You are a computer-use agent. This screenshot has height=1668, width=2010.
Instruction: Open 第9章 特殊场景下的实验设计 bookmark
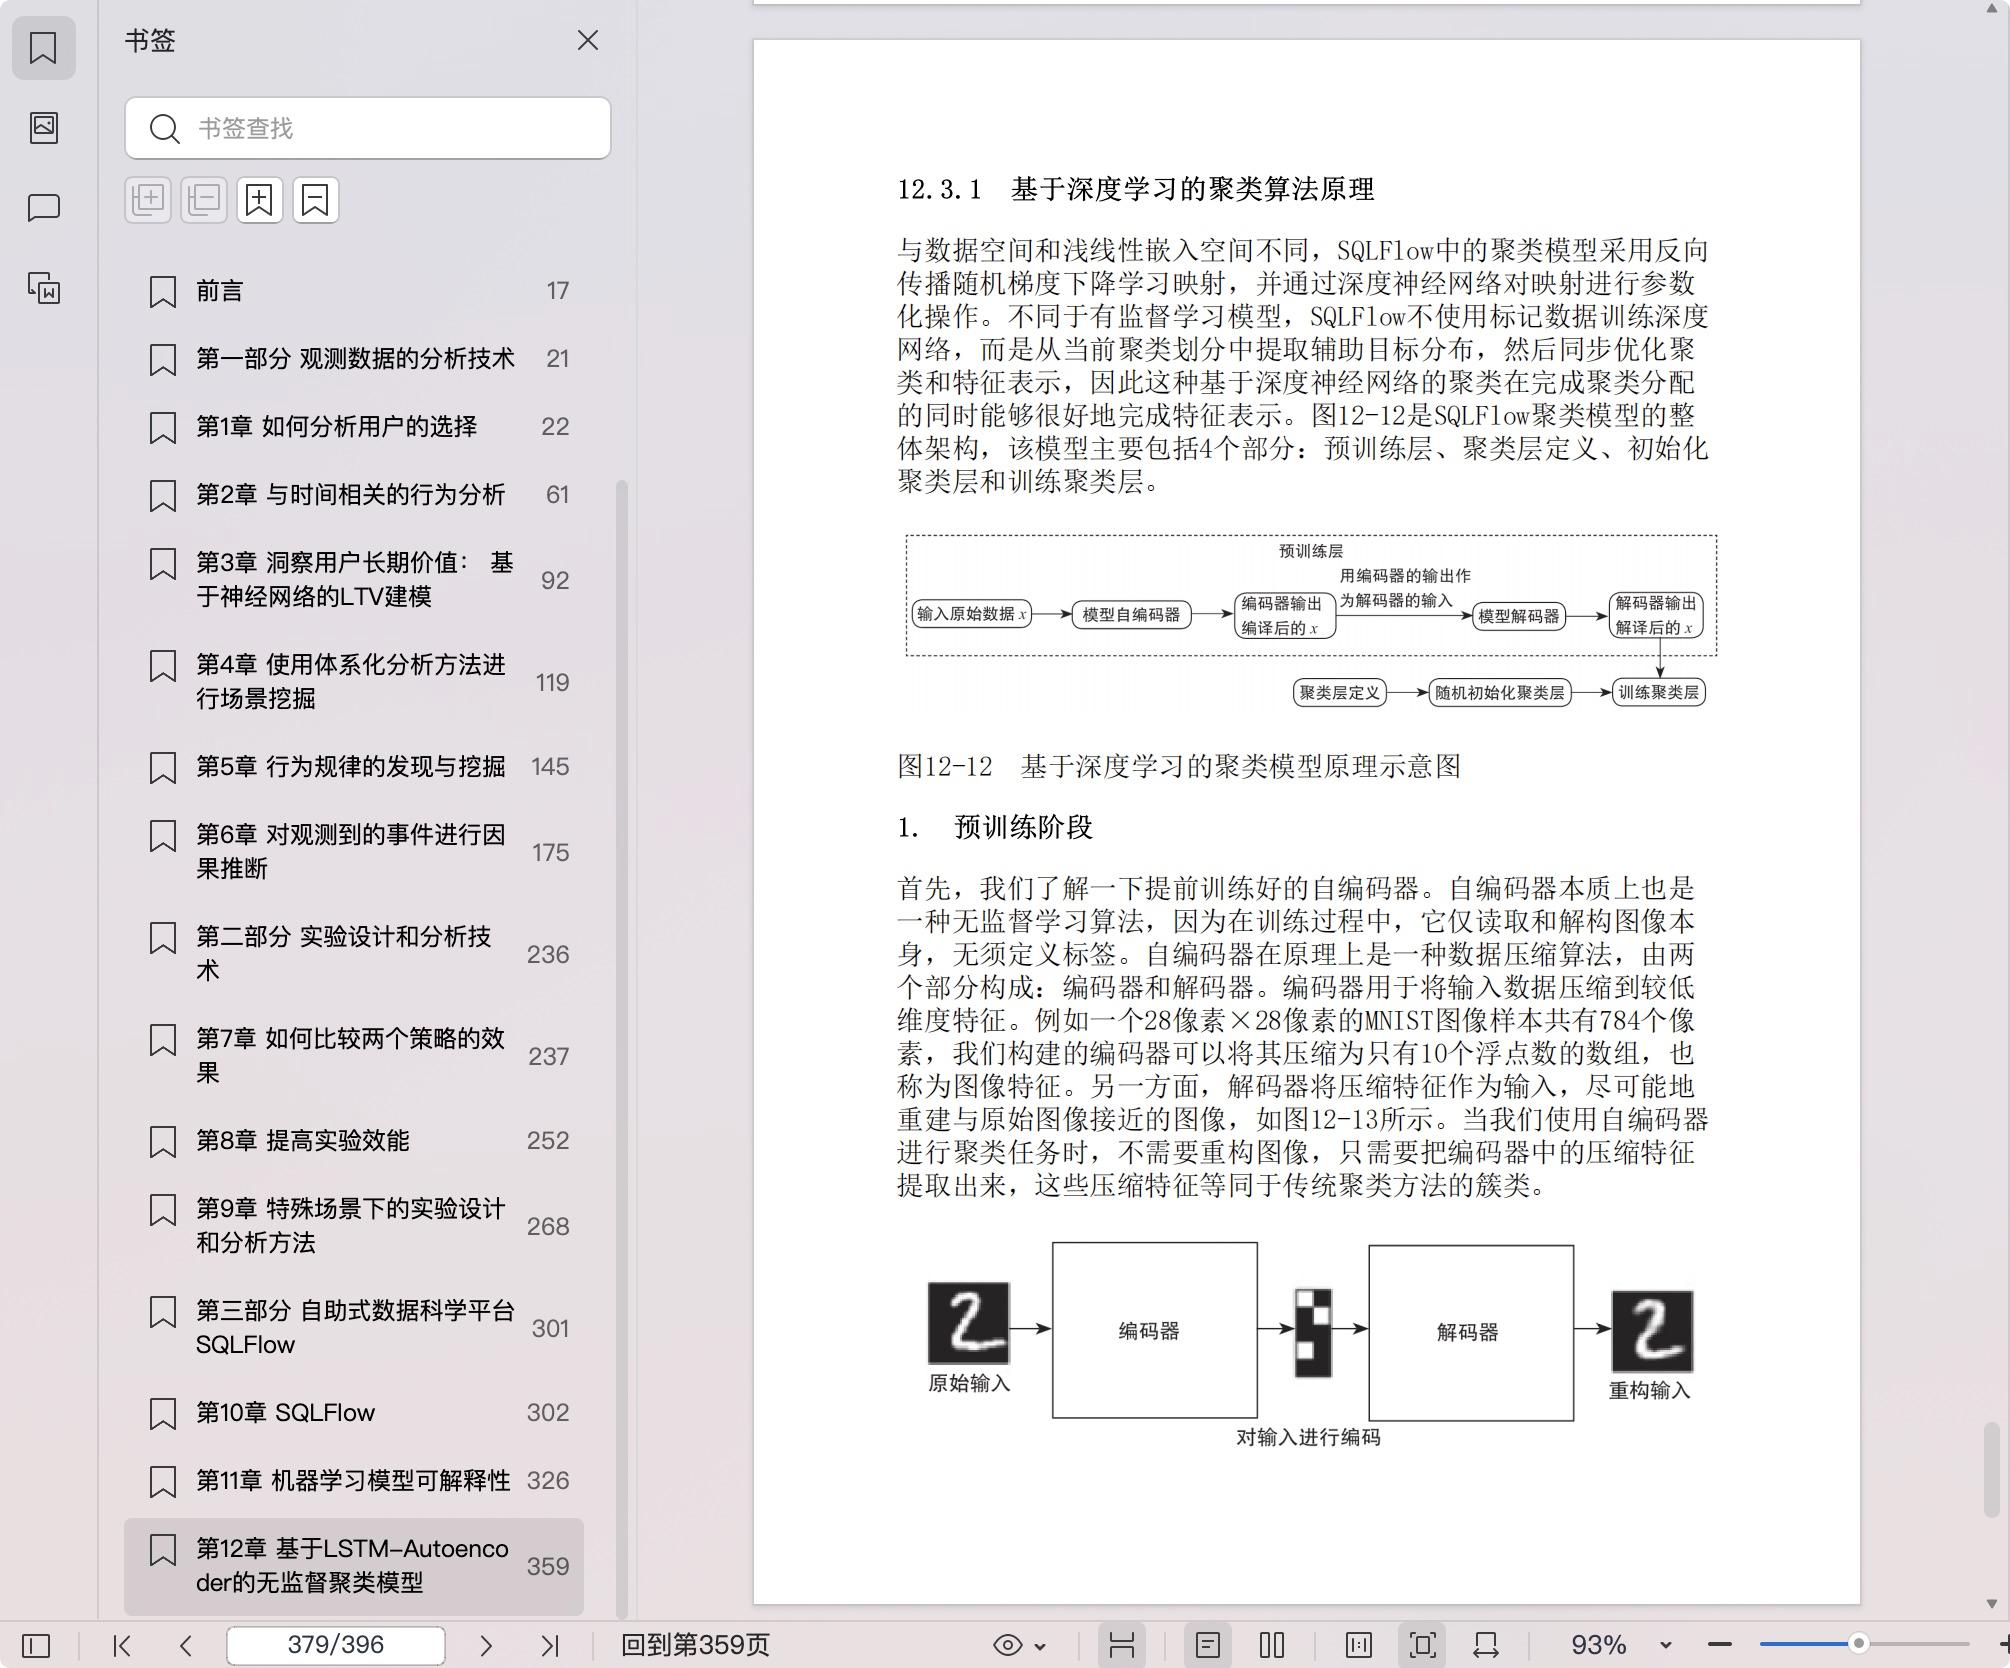pyautogui.click(x=354, y=1226)
